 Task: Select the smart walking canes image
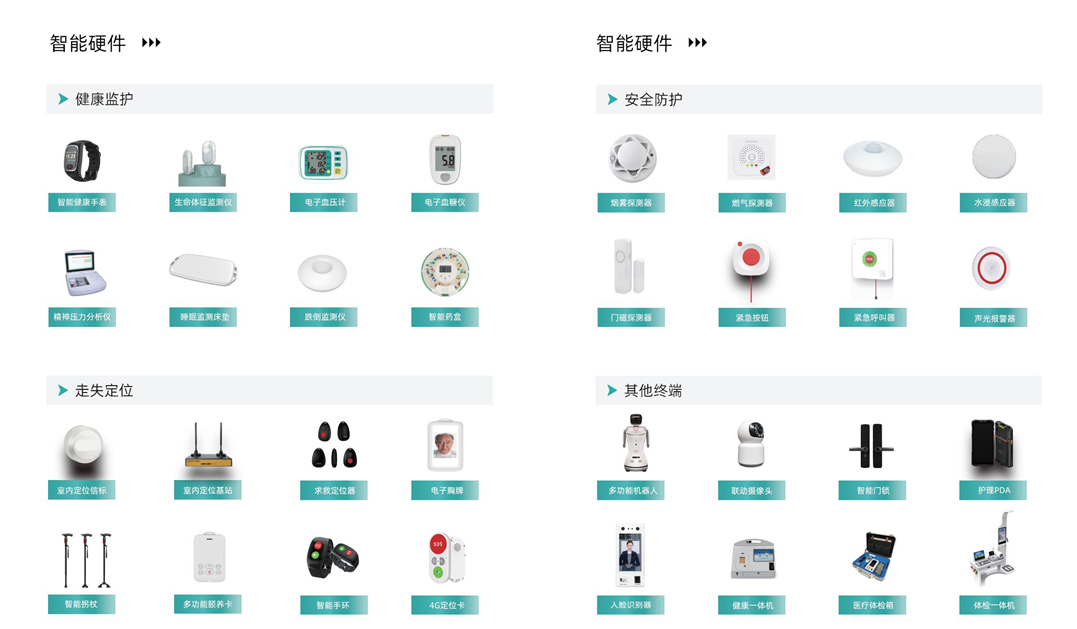81,560
